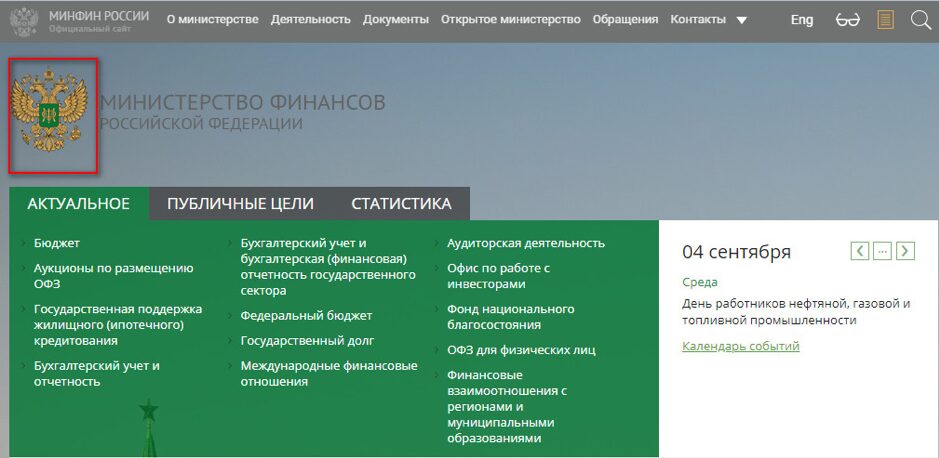The width and height of the screenshot is (939, 458).
Task: Switch to СТАТИСТИКА tab
Action: coord(401,204)
